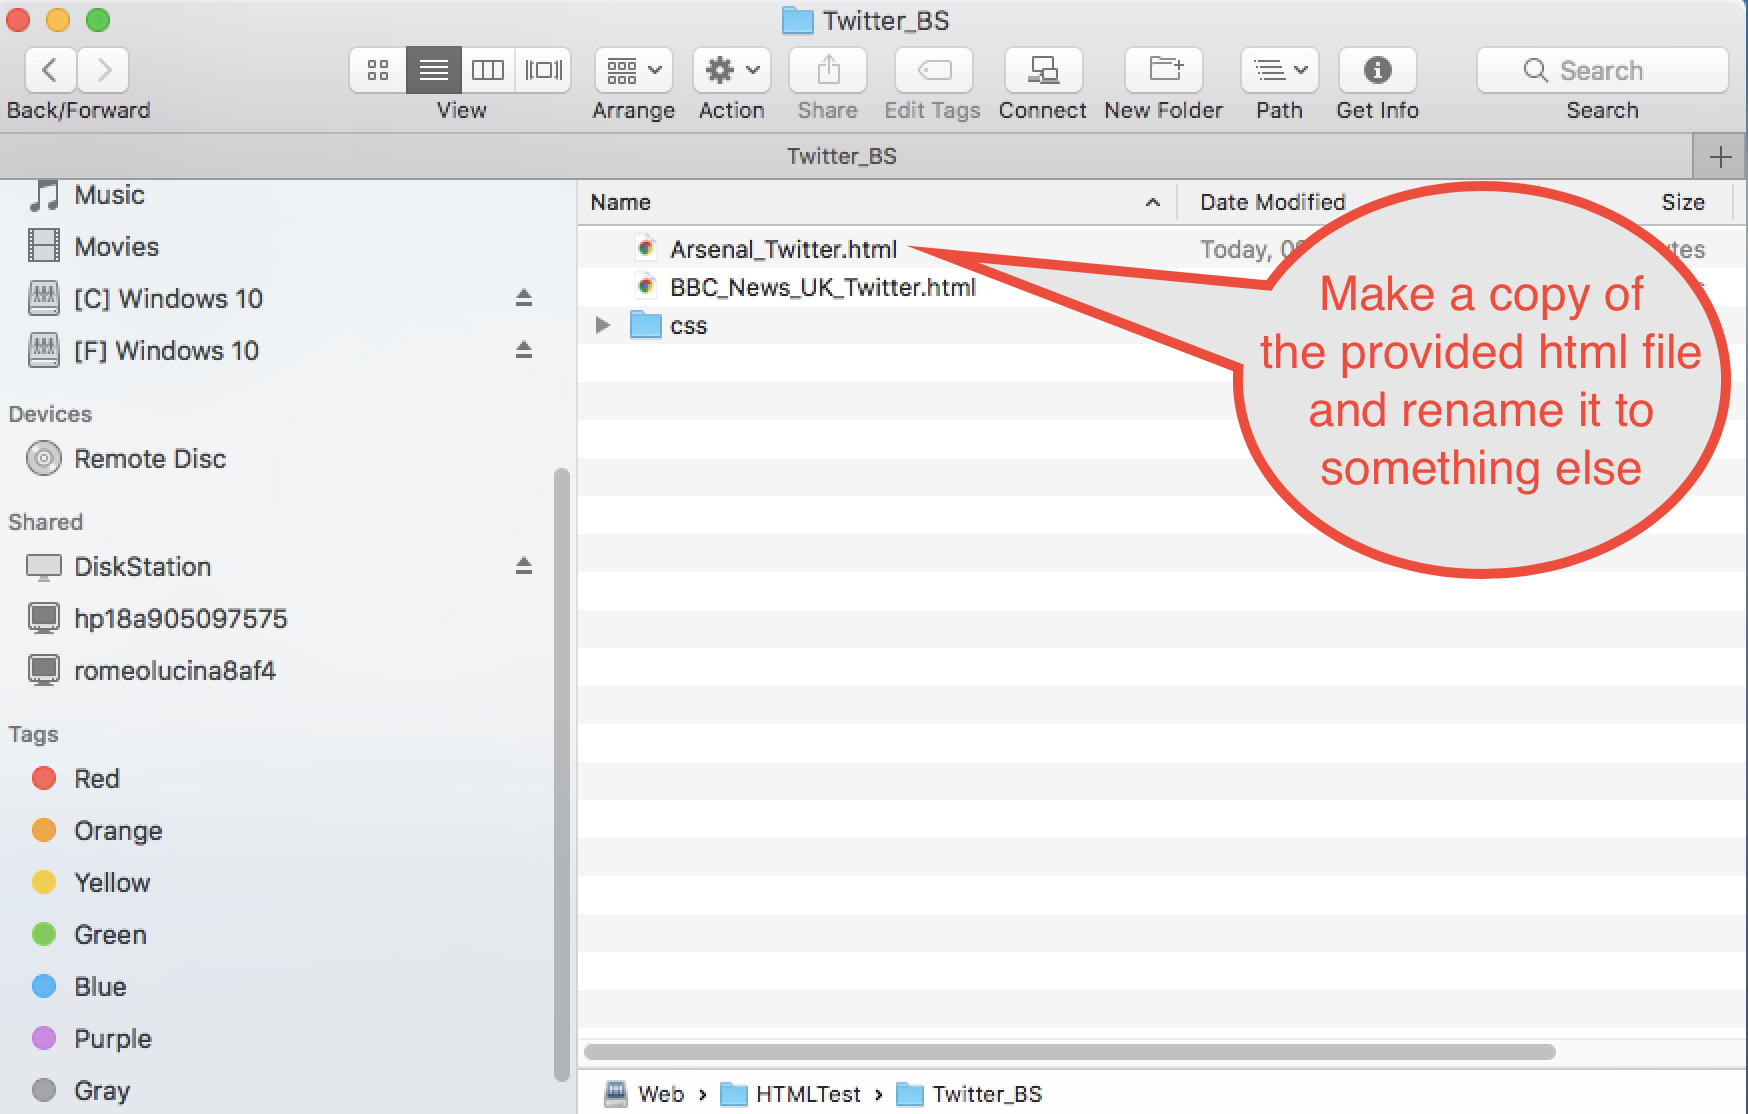Viewport: 1748px width, 1114px height.
Task: Select the css folder row
Action: (x=1162, y=325)
